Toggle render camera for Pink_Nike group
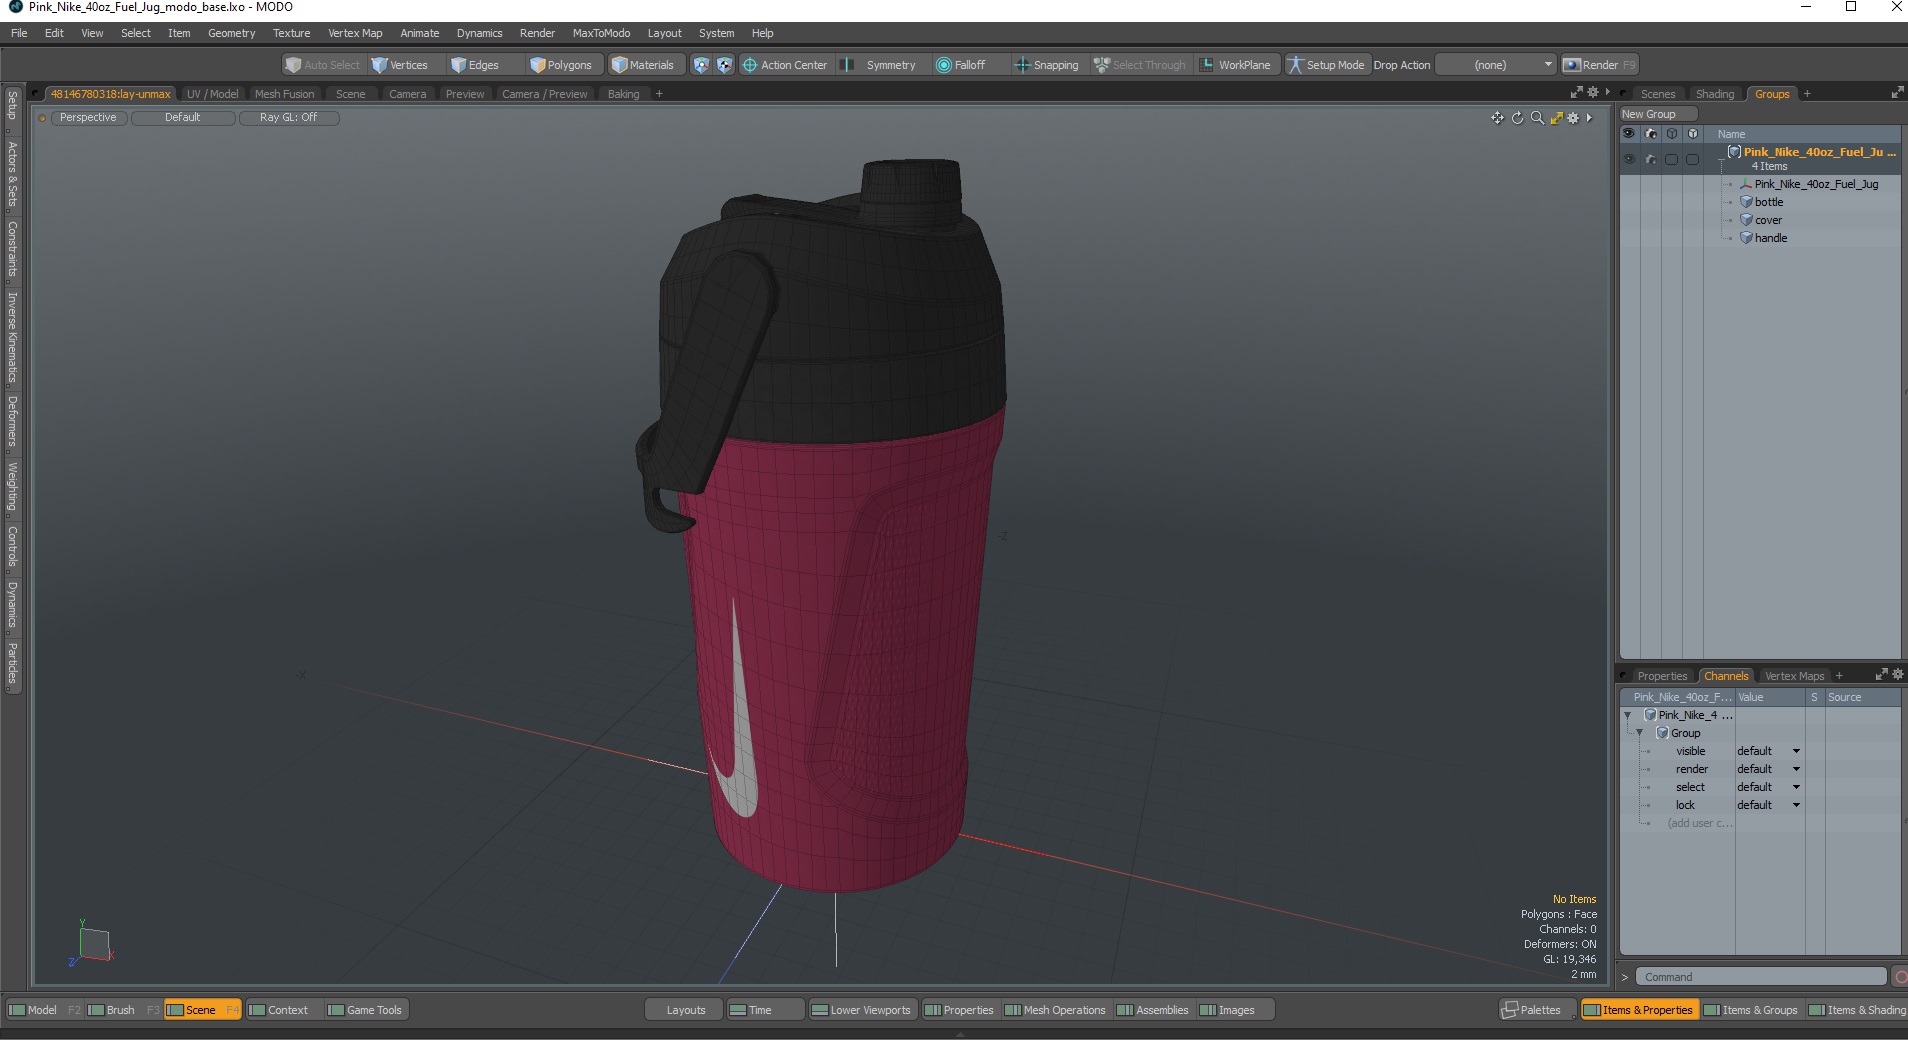The image size is (1908, 1040). click(x=1651, y=159)
